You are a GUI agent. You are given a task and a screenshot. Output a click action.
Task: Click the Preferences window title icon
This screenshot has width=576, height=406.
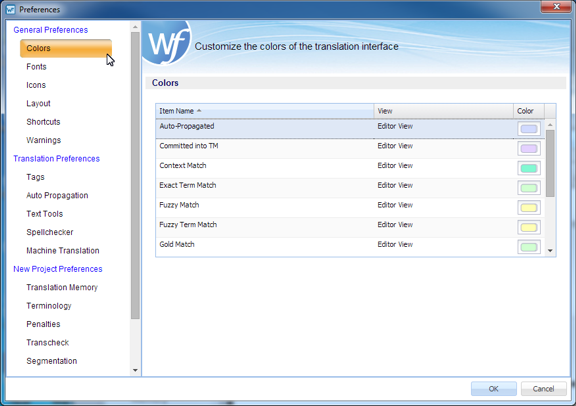(11, 10)
